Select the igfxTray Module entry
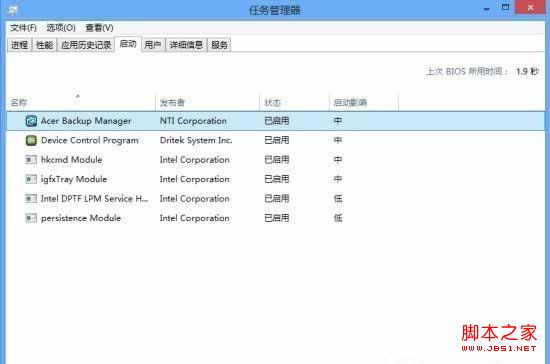Viewport: 550px width, 364px height. (74, 179)
